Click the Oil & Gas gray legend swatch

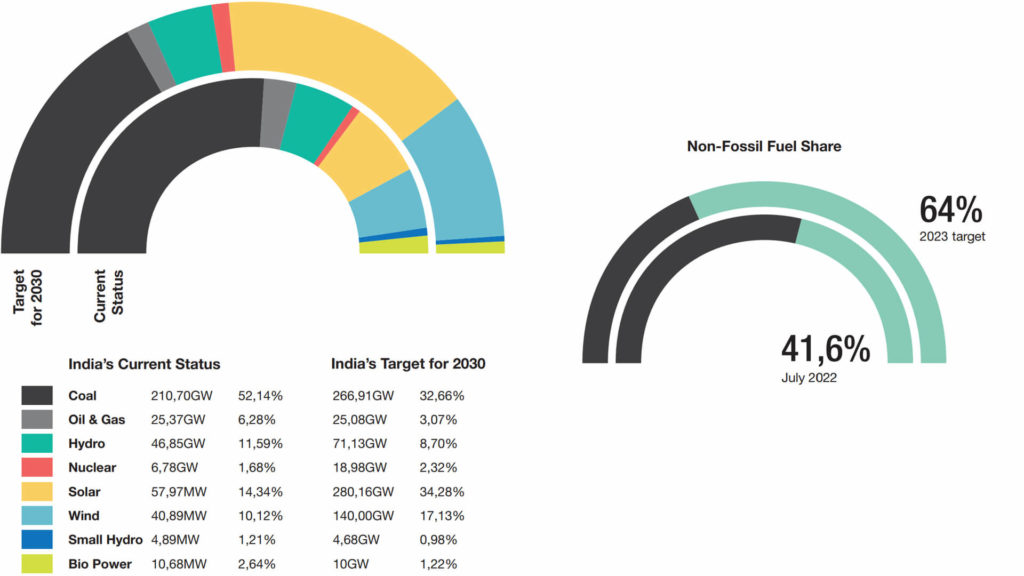pos(37,419)
